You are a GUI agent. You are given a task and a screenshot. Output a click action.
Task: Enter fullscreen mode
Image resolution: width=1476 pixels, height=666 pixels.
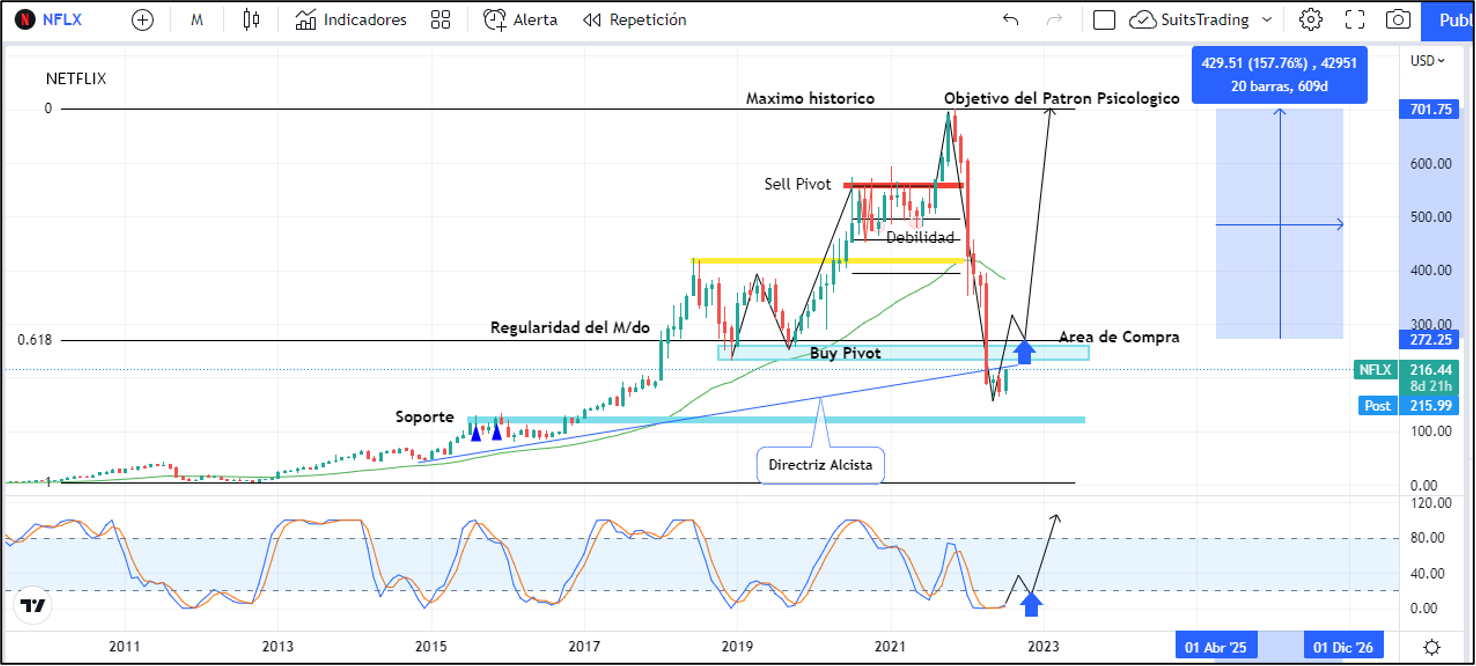pos(1355,20)
